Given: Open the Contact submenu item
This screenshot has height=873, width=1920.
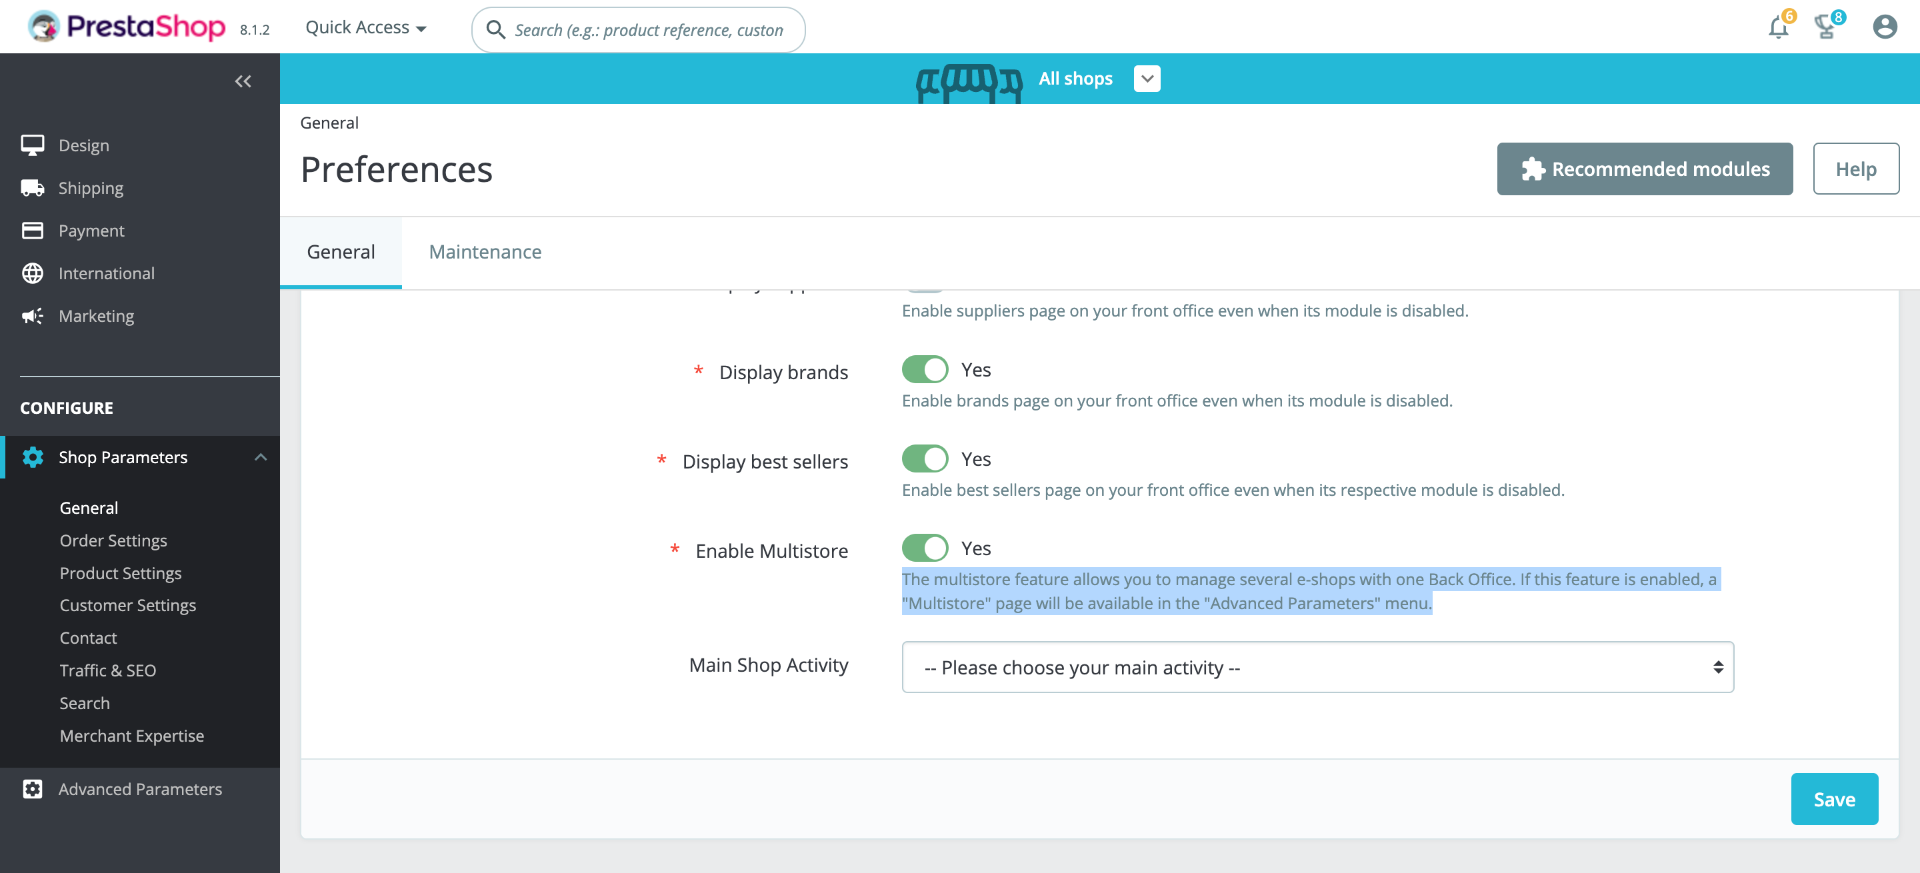Looking at the screenshot, I should [88, 638].
